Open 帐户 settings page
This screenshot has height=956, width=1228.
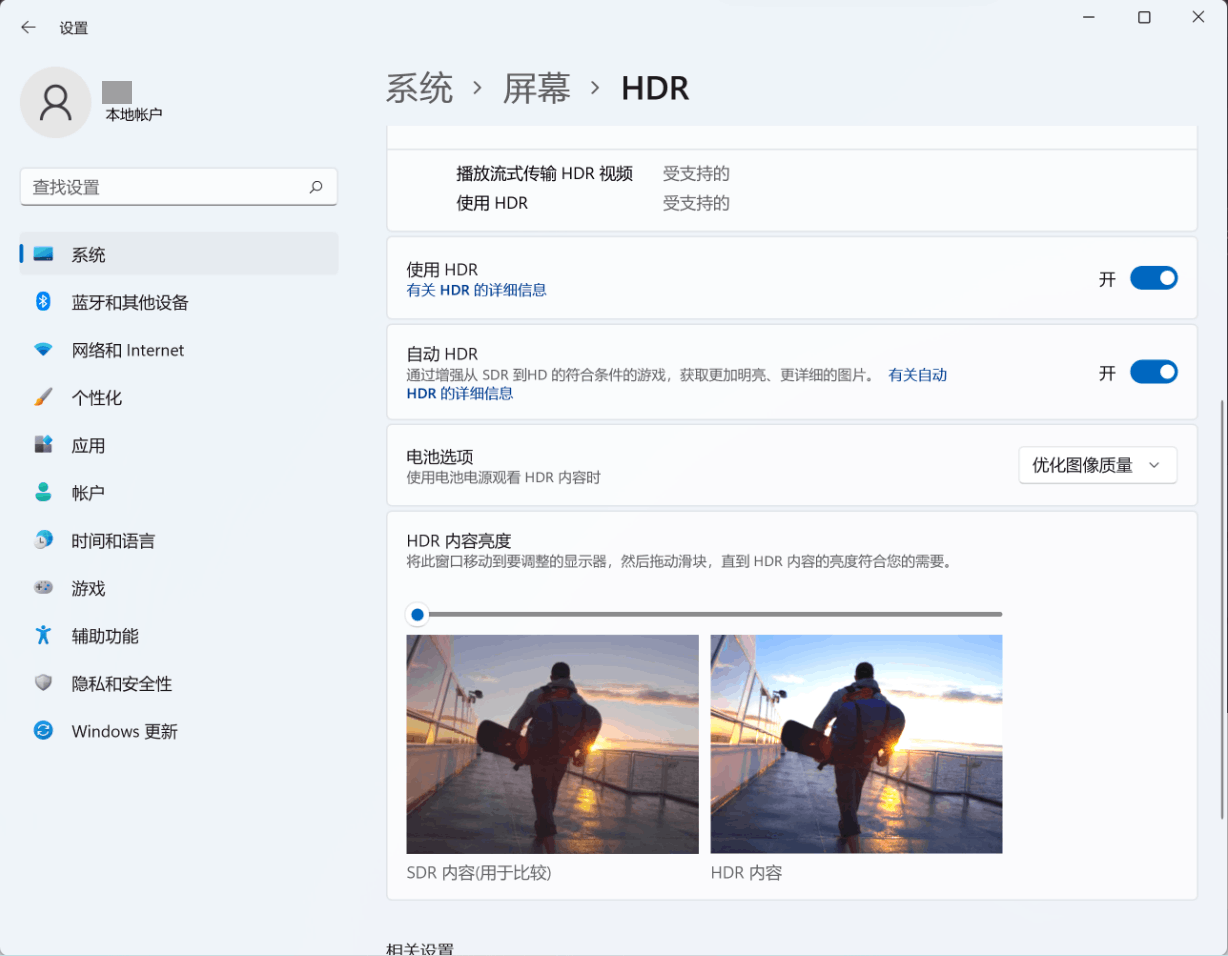click(x=179, y=493)
